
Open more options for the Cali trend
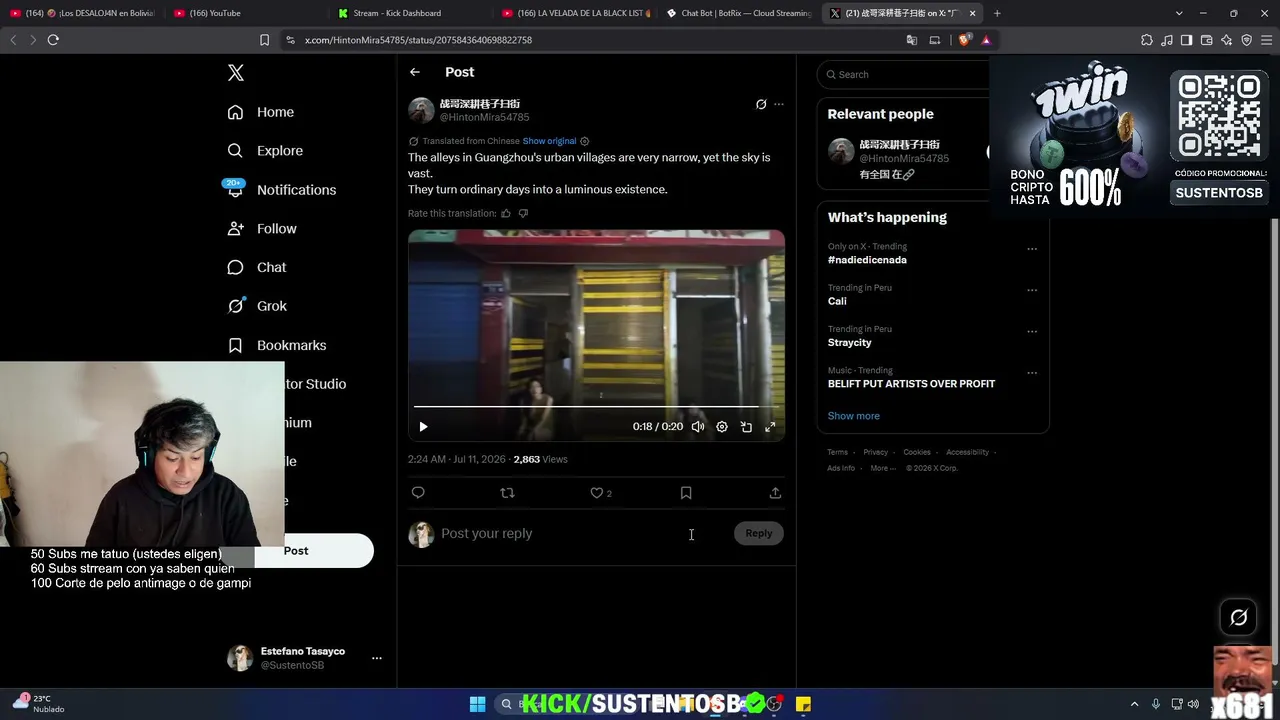1032,290
